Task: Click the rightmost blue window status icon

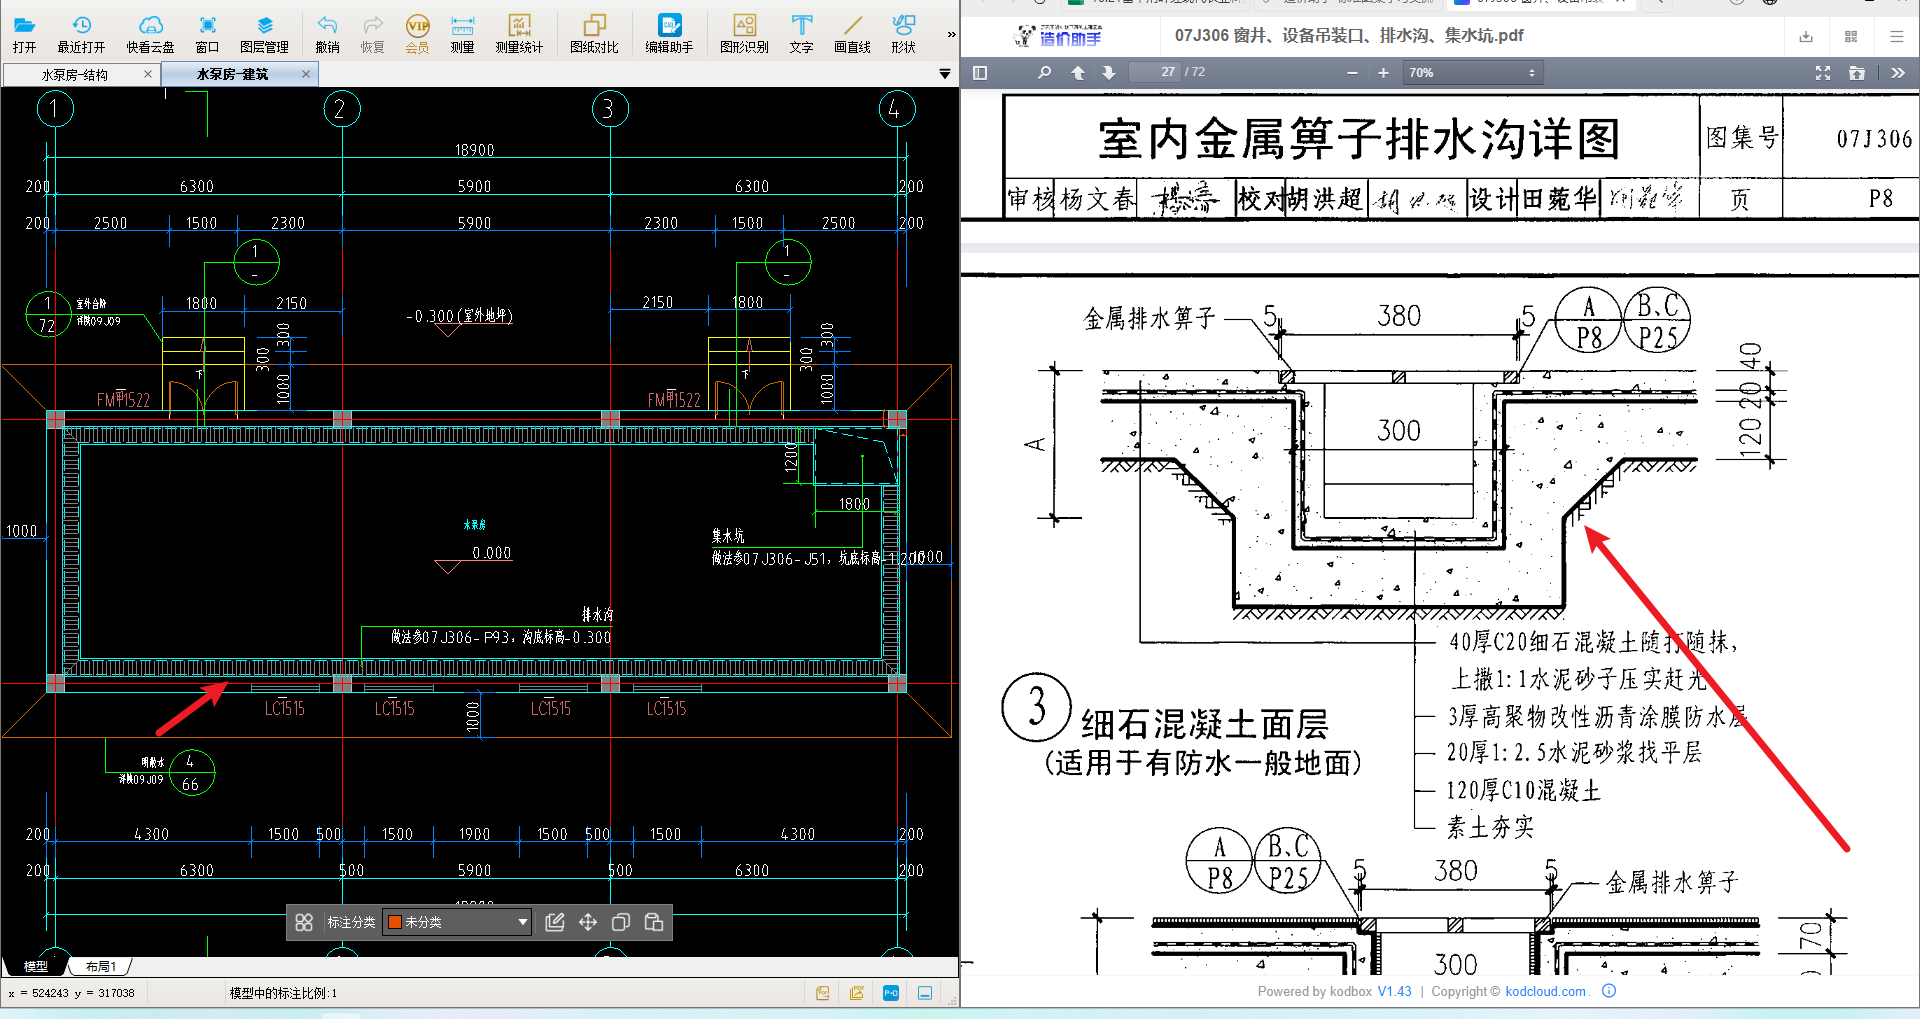Action: (x=925, y=993)
